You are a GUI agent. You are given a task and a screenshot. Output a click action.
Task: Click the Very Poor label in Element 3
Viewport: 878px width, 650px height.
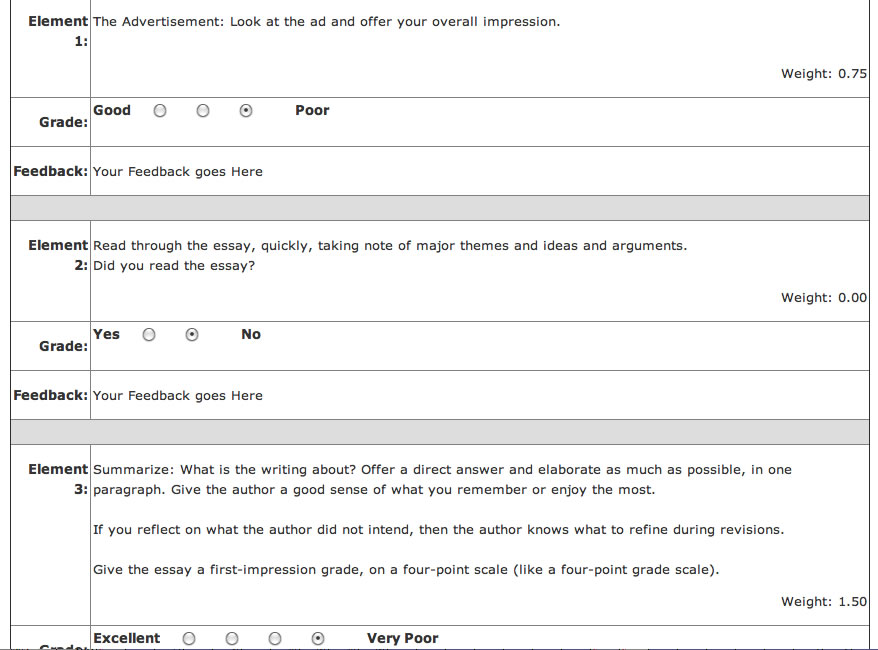tap(406, 637)
